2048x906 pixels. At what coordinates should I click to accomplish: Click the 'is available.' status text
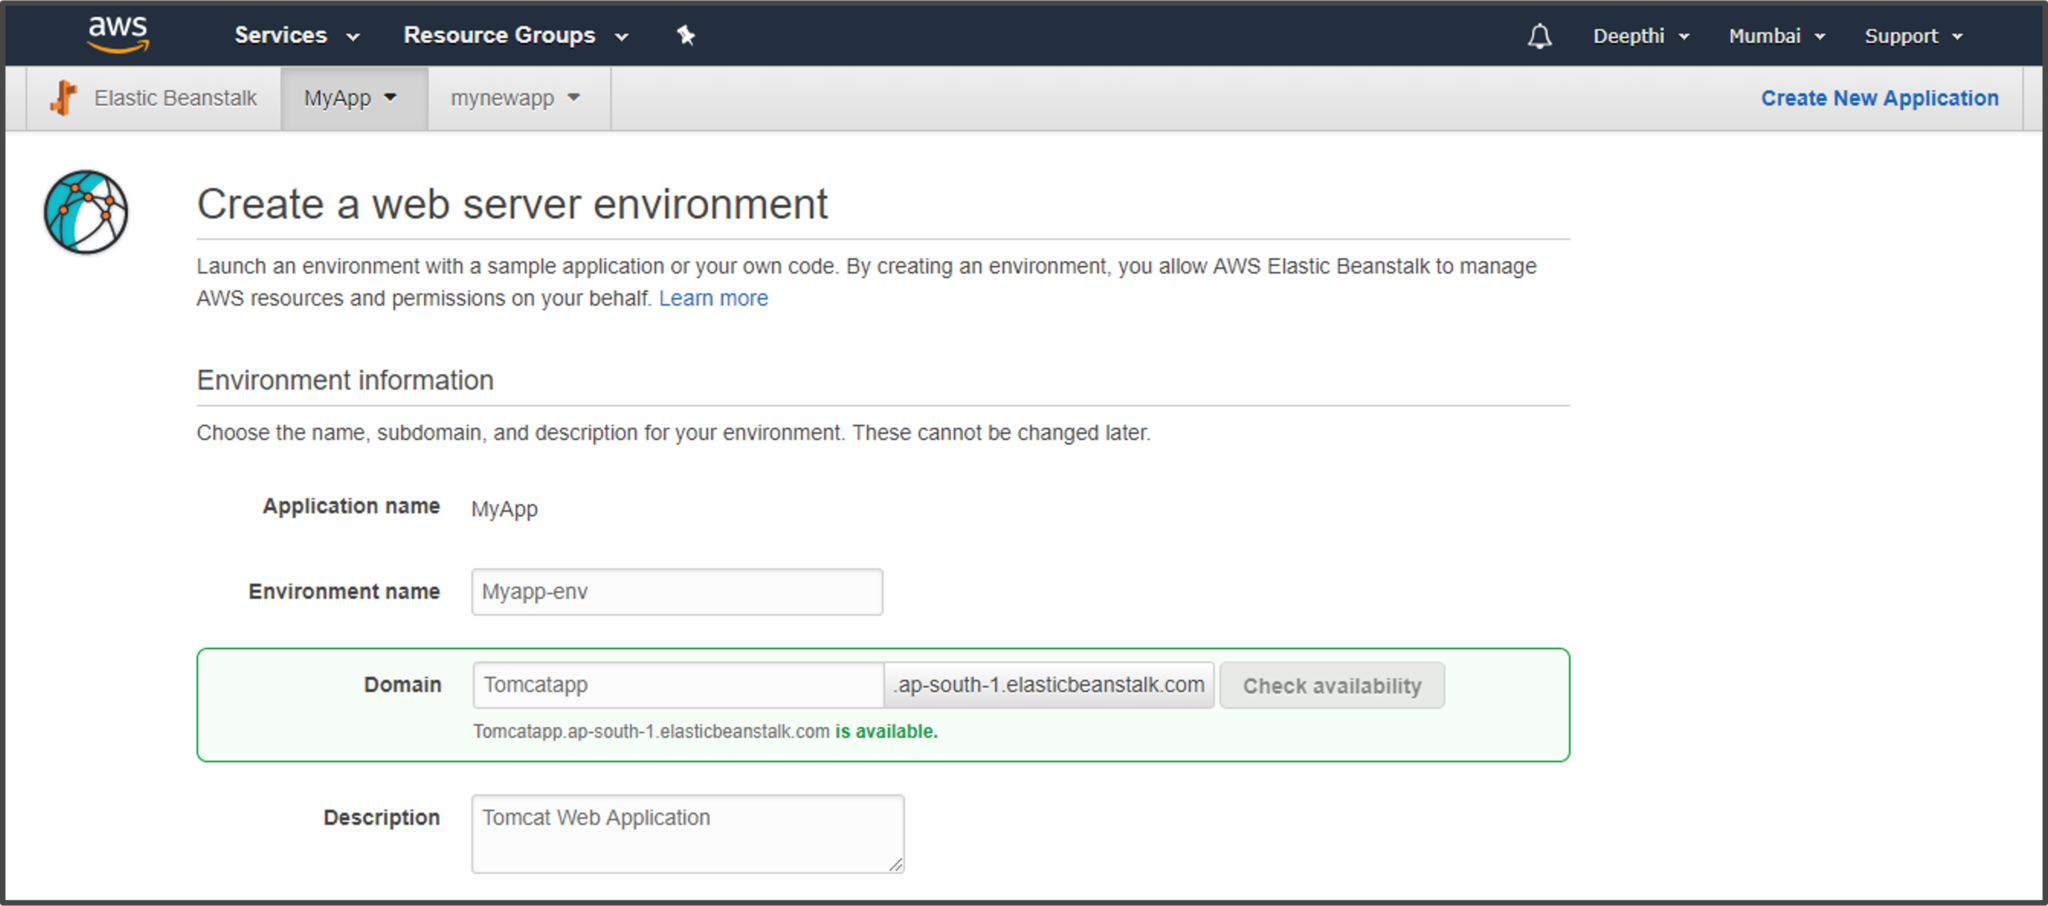click(886, 731)
